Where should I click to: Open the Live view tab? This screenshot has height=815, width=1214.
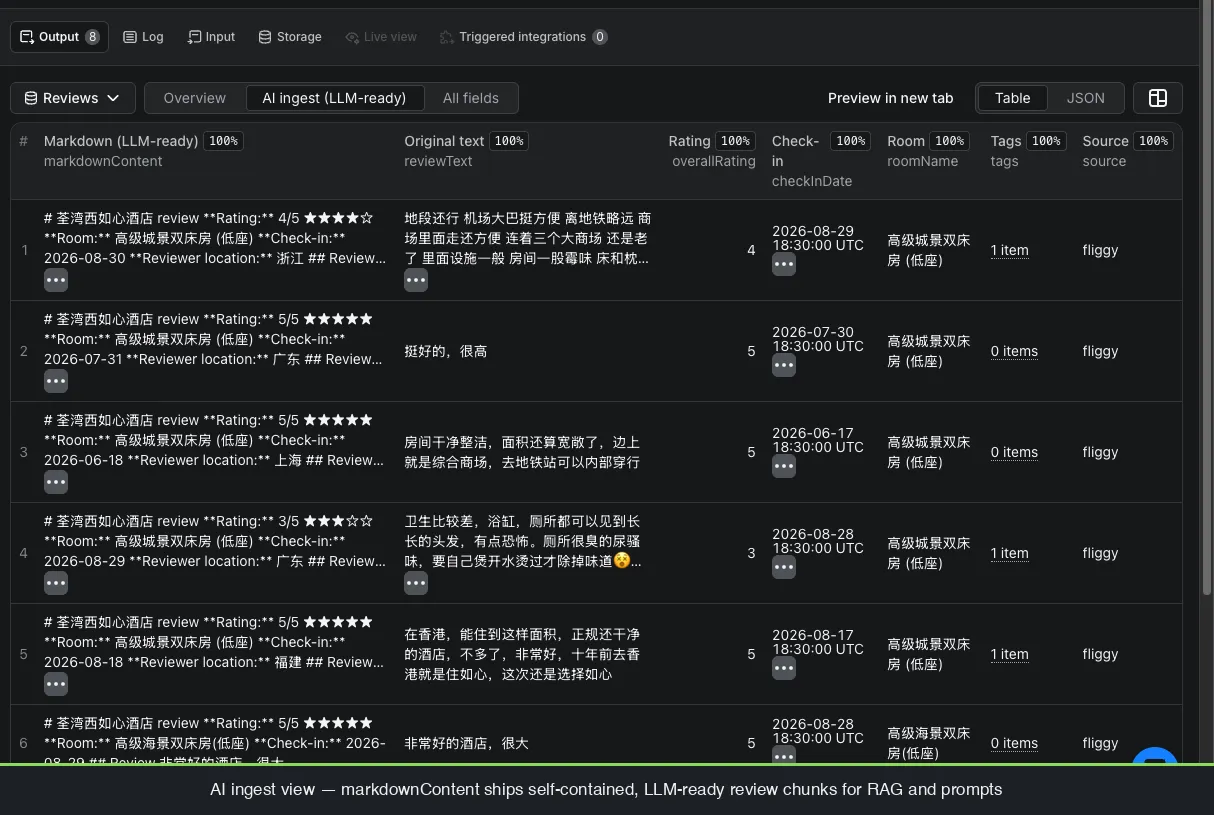[381, 37]
